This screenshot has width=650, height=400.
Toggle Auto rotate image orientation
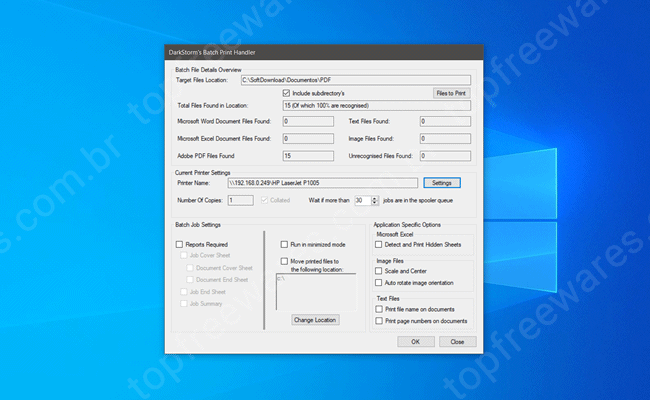[x=378, y=283]
